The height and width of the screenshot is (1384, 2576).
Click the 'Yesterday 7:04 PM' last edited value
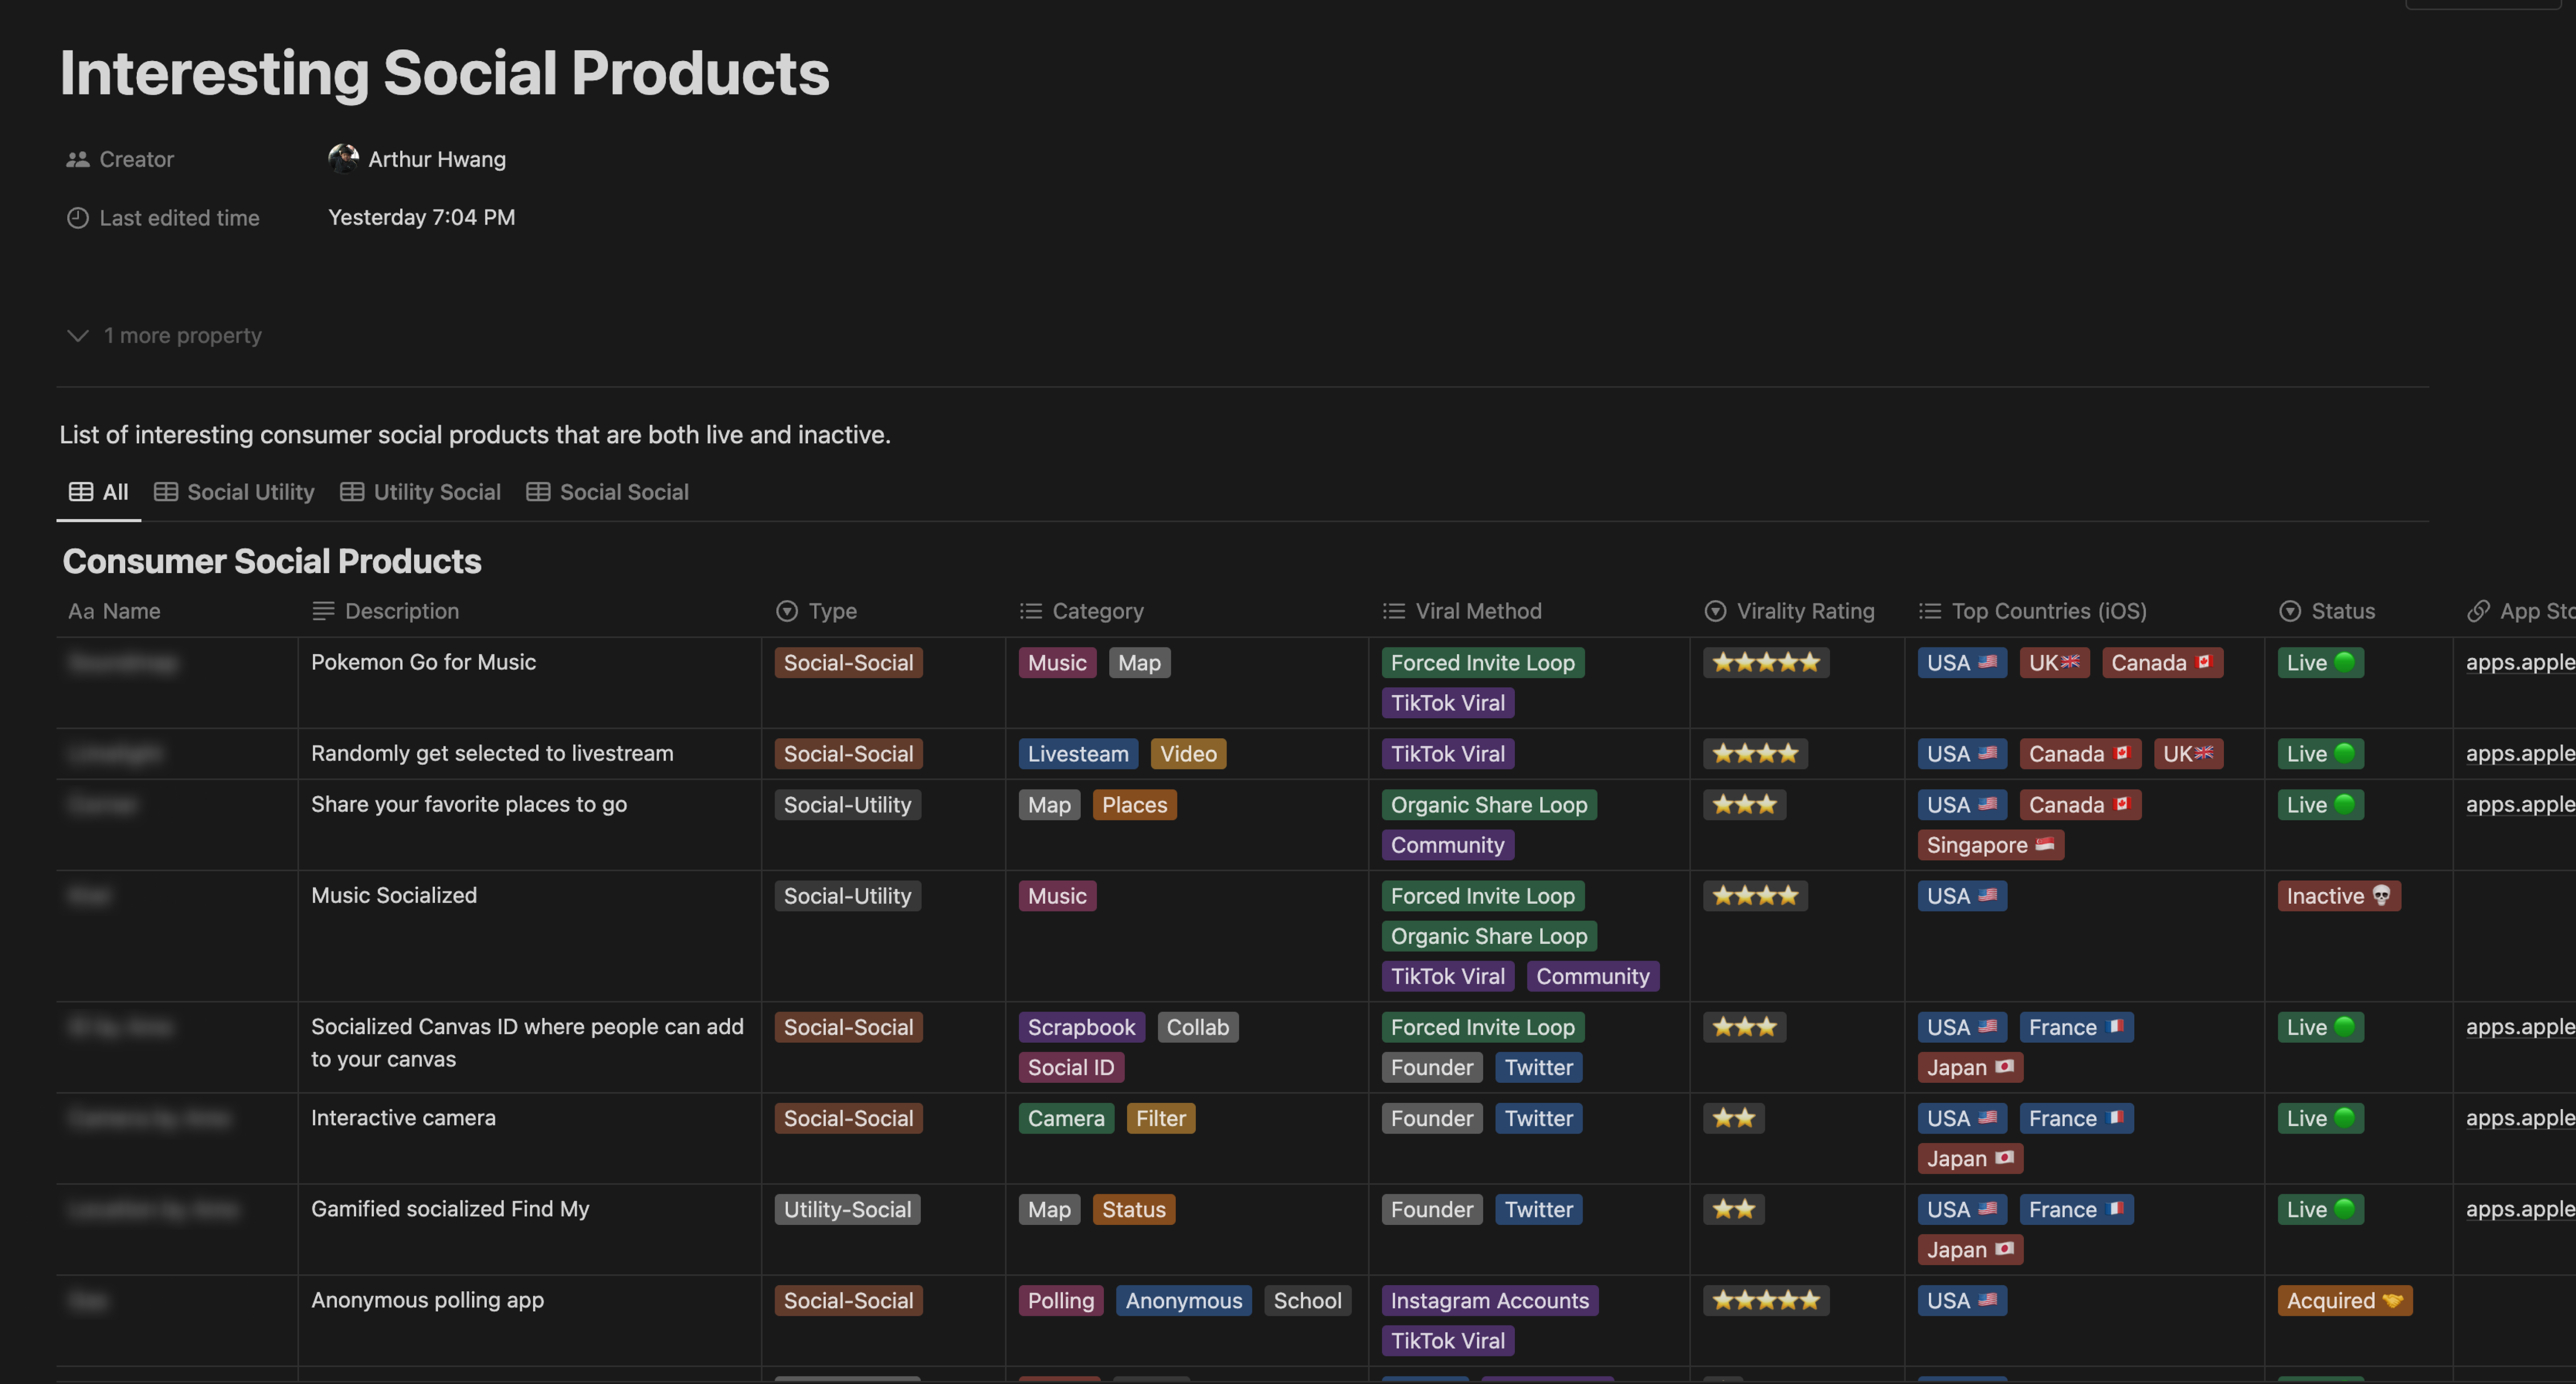(421, 217)
